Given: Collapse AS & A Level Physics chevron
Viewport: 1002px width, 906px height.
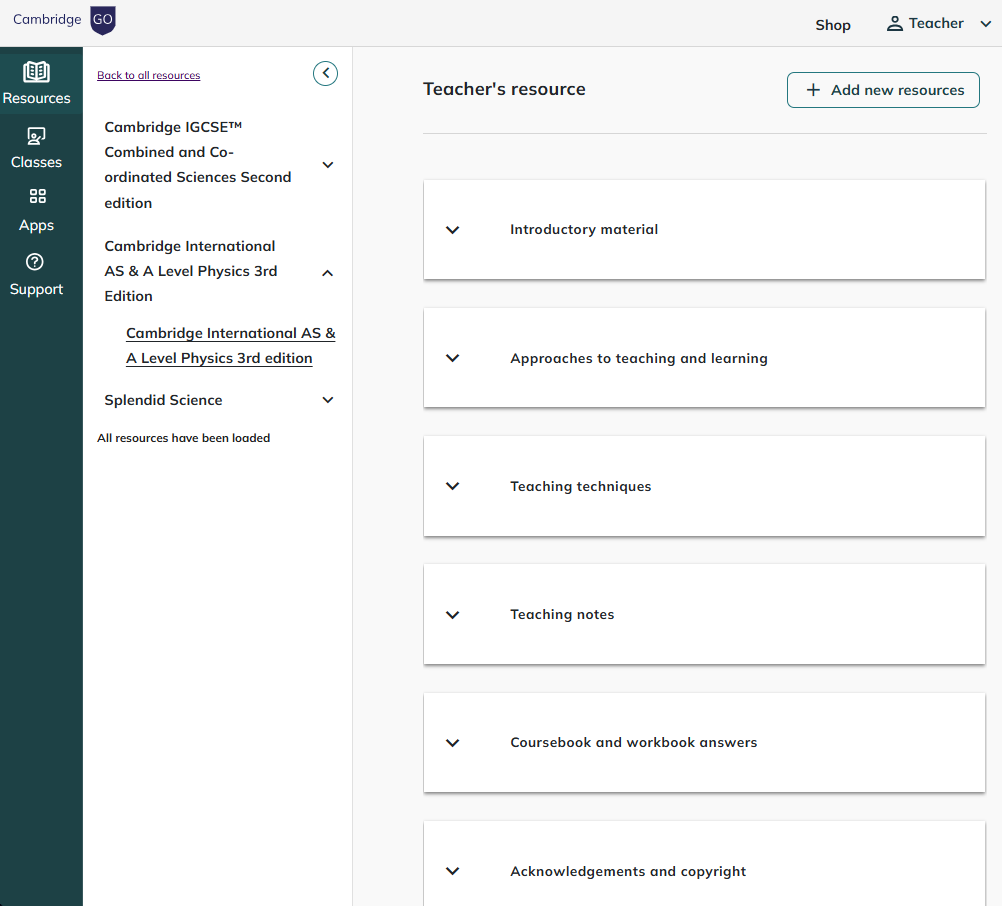Looking at the screenshot, I should pos(328,273).
